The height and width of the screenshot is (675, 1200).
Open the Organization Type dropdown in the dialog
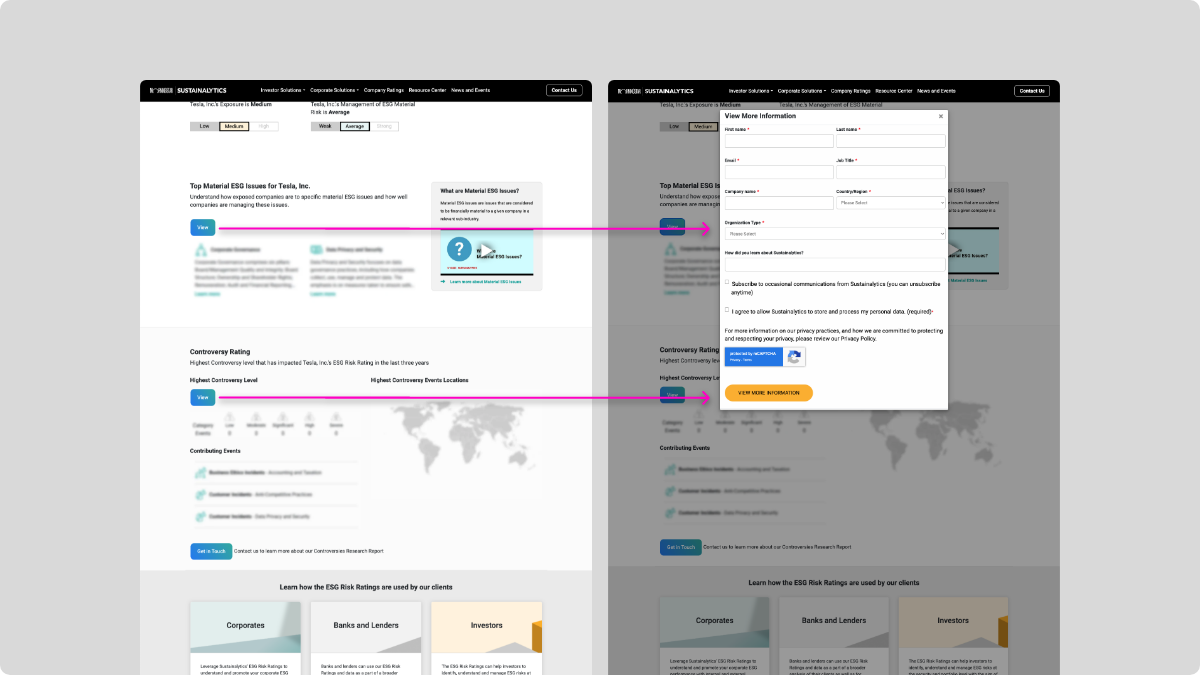pyautogui.click(x=835, y=233)
